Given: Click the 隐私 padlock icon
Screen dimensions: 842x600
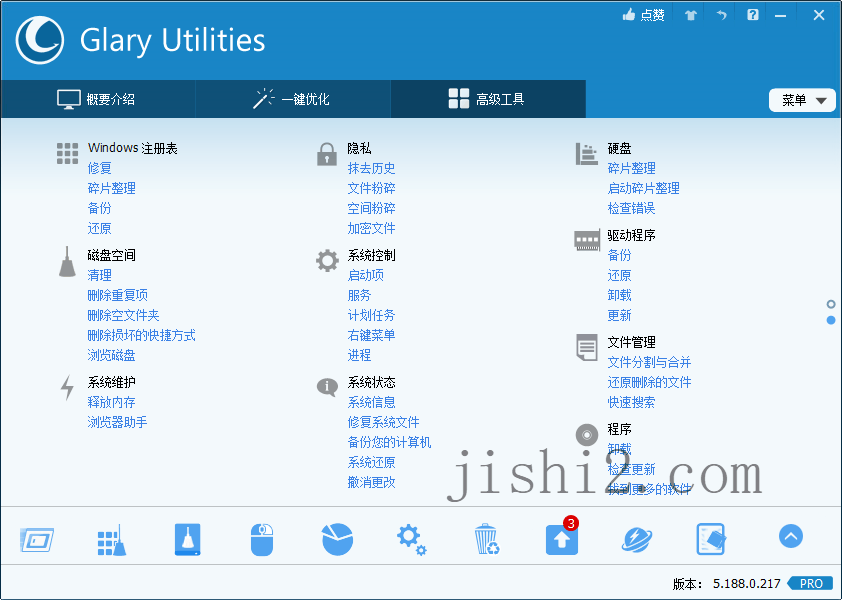Looking at the screenshot, I should point(326,154).
